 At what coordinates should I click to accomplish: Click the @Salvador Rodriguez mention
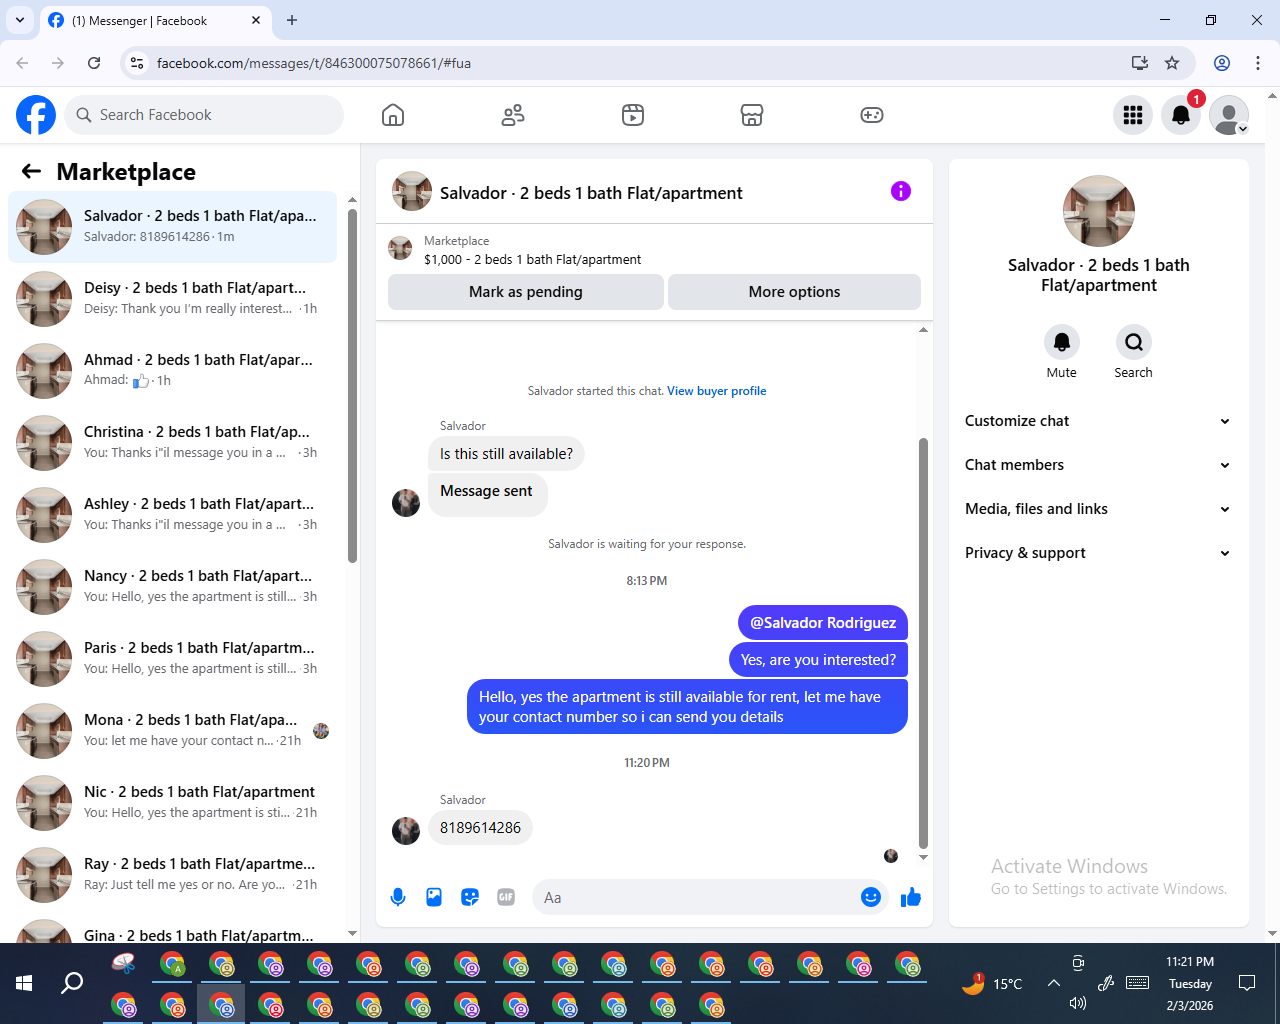tap(823, 623)
